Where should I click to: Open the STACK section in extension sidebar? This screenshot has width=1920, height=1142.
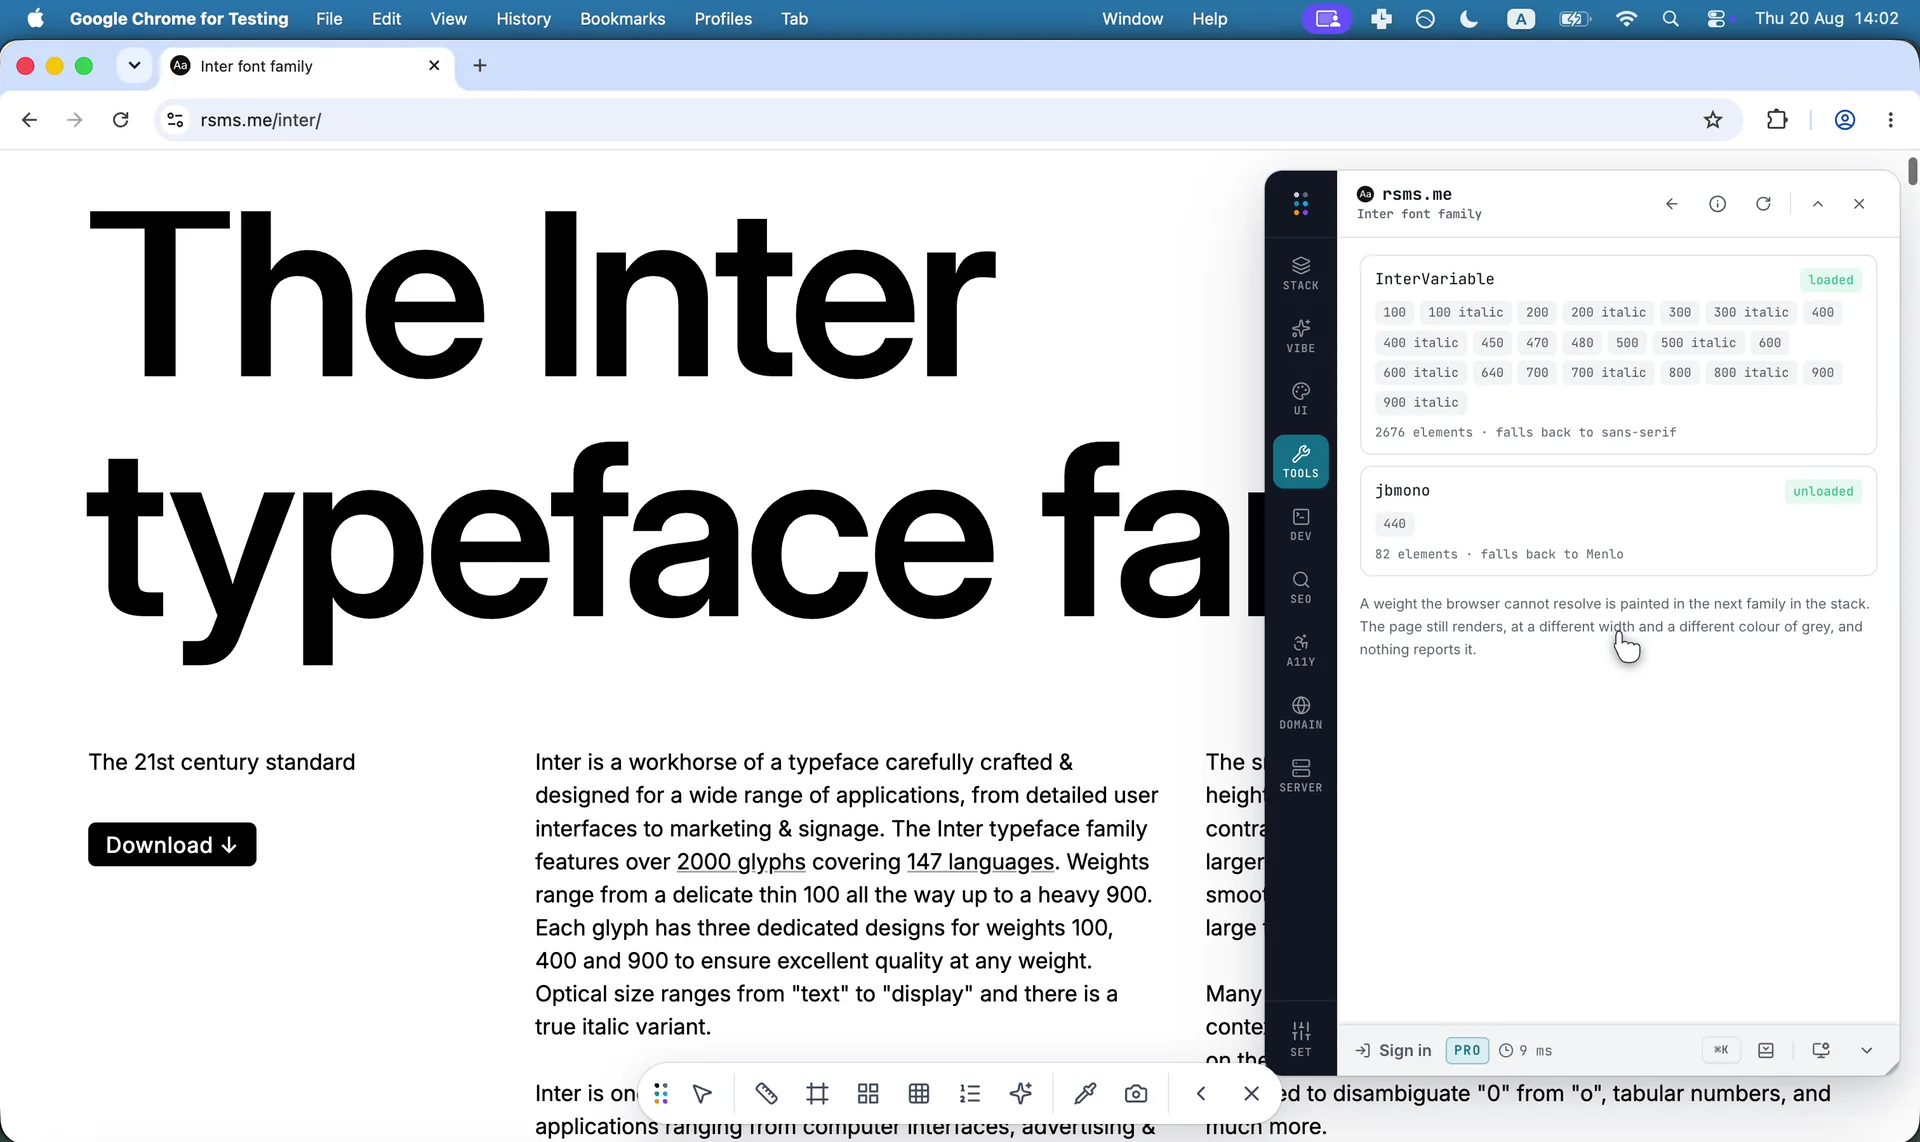[1300, 273]
